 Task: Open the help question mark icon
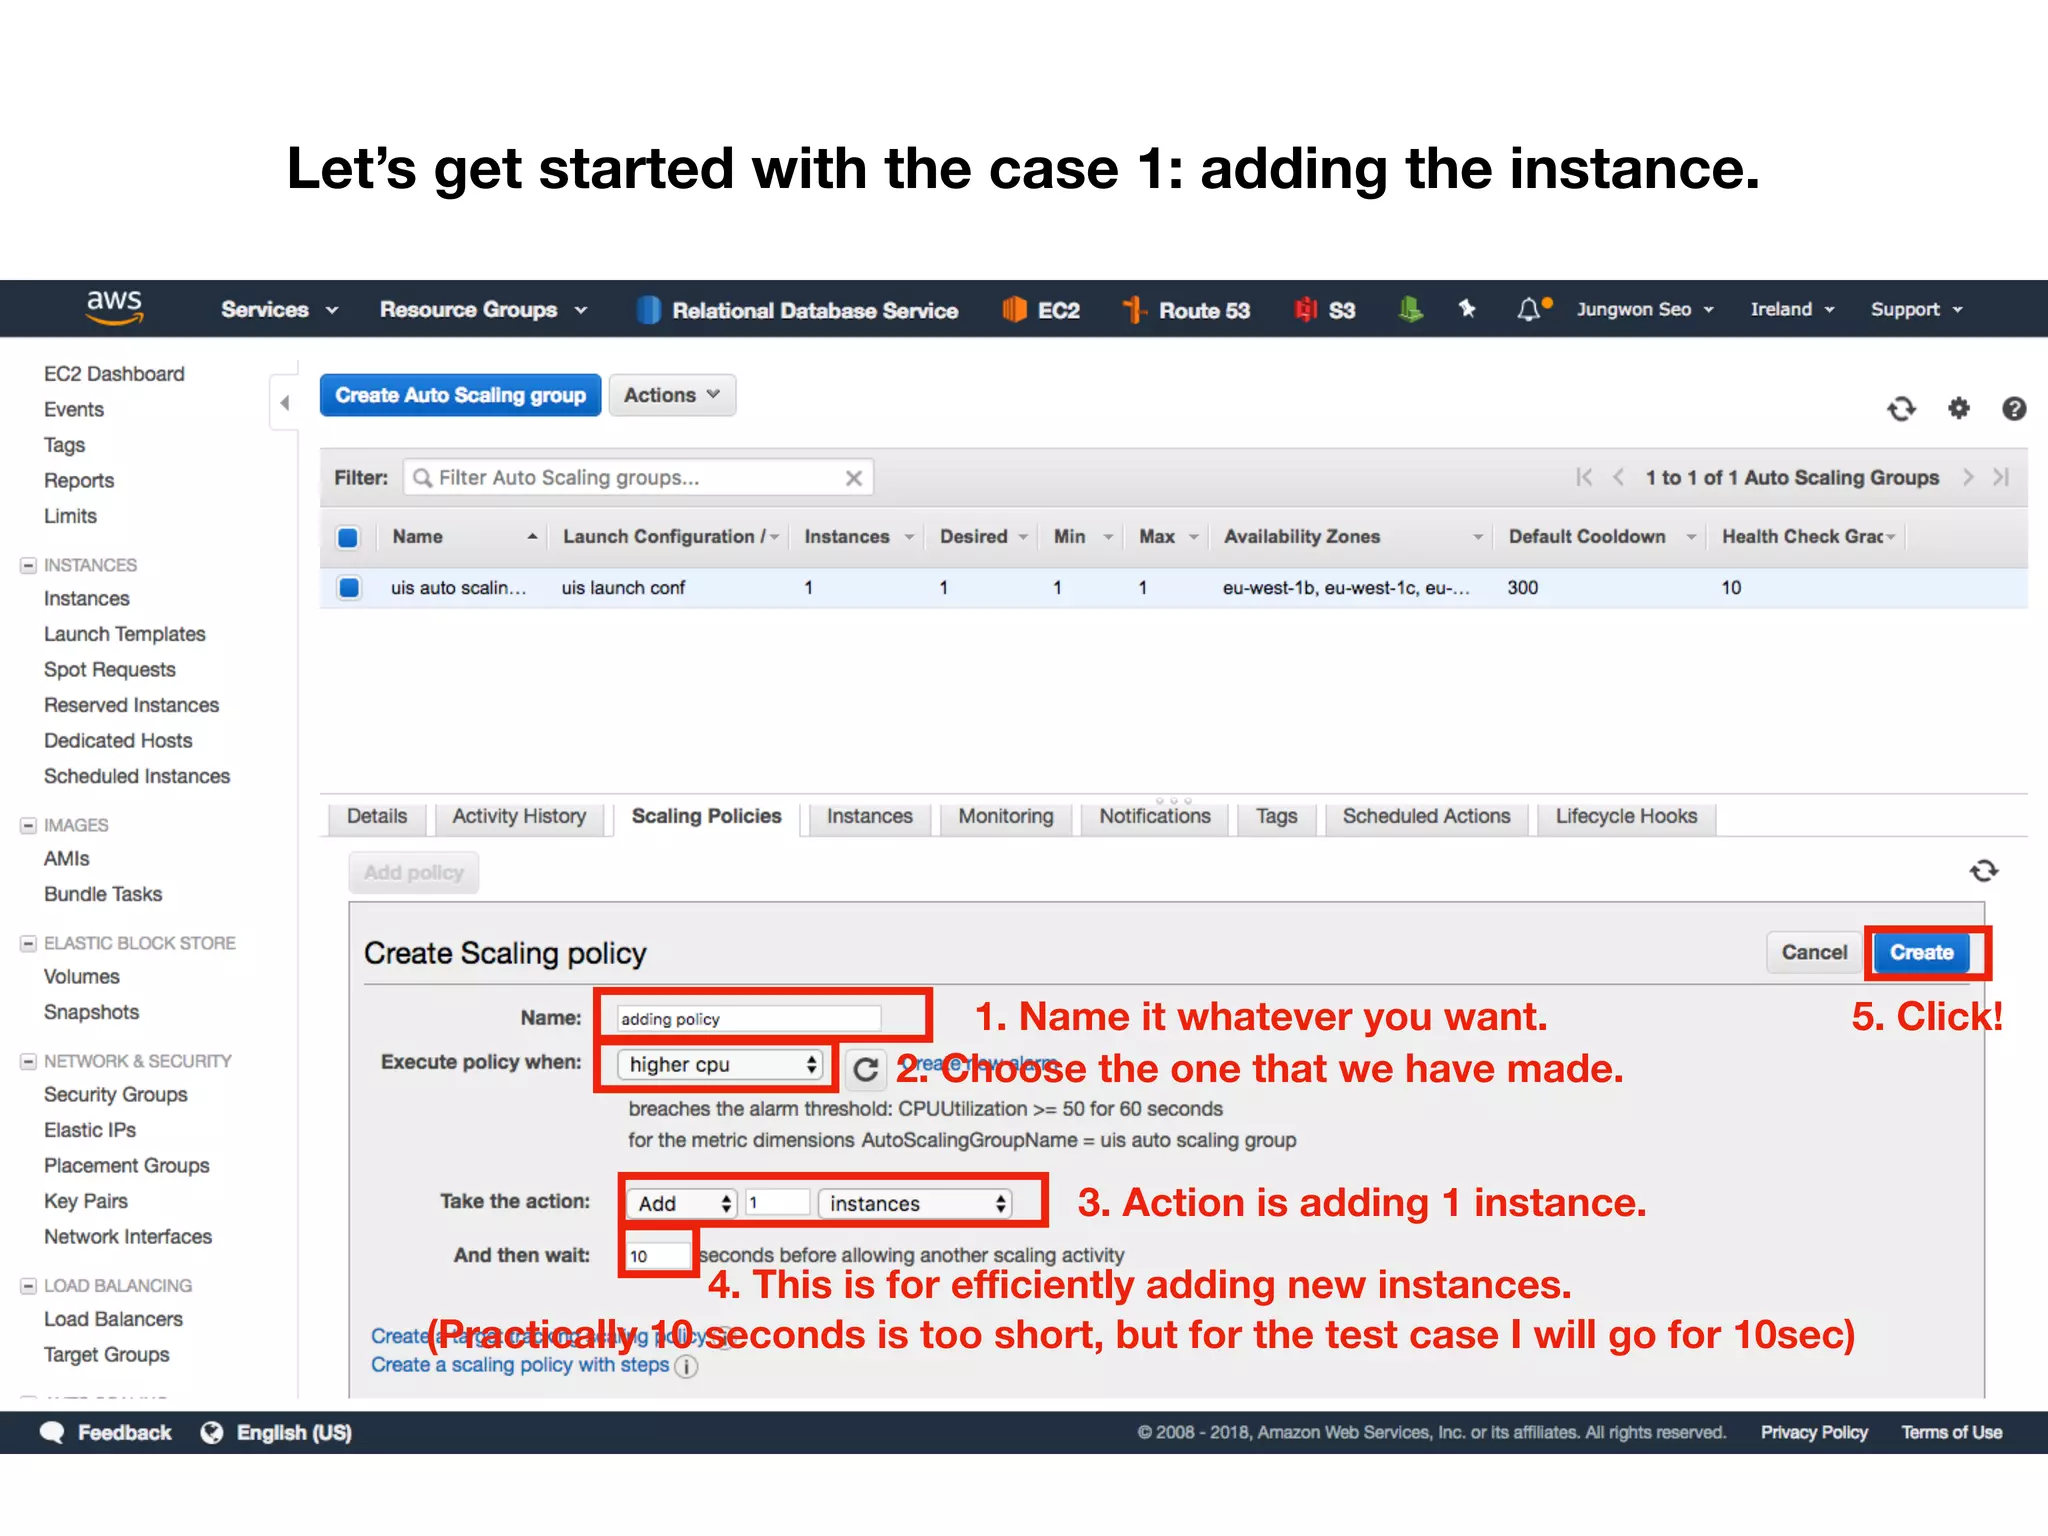(x=2014, y=408)
